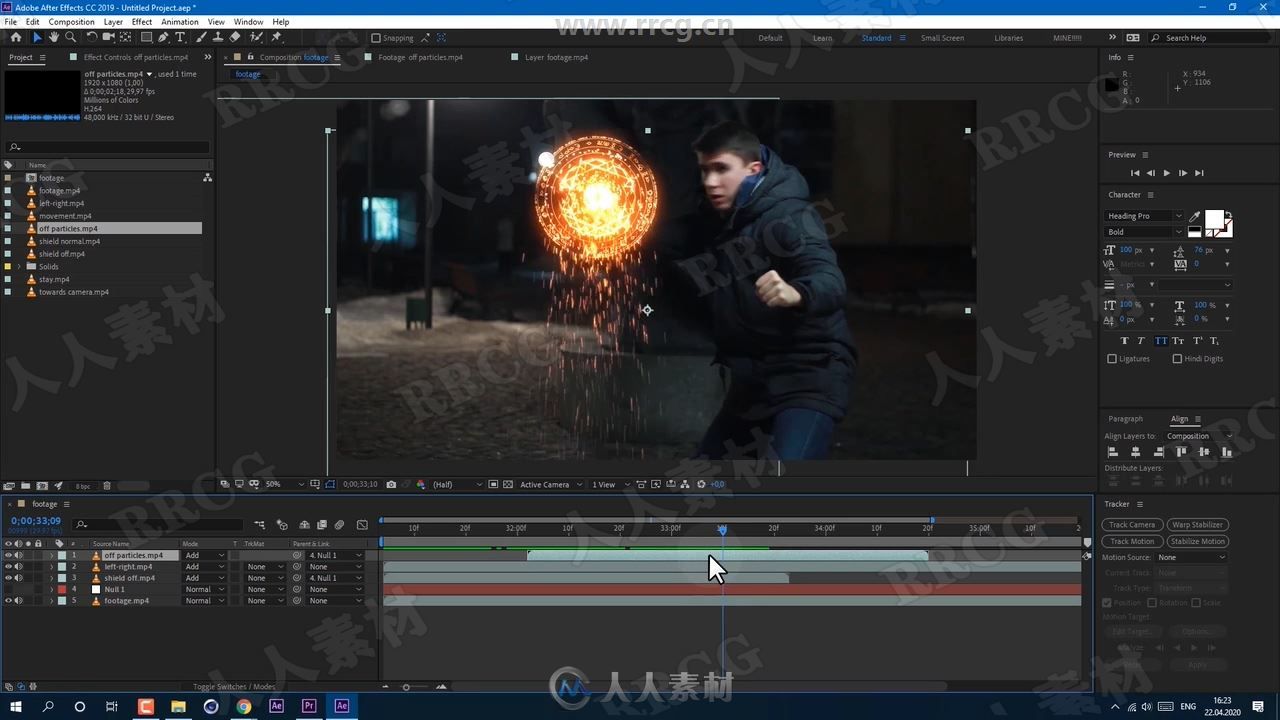Click the Home icon in the toolbar
This screenshot has width=1280, height=720.
pyautogui.click(x=15, y=37)
